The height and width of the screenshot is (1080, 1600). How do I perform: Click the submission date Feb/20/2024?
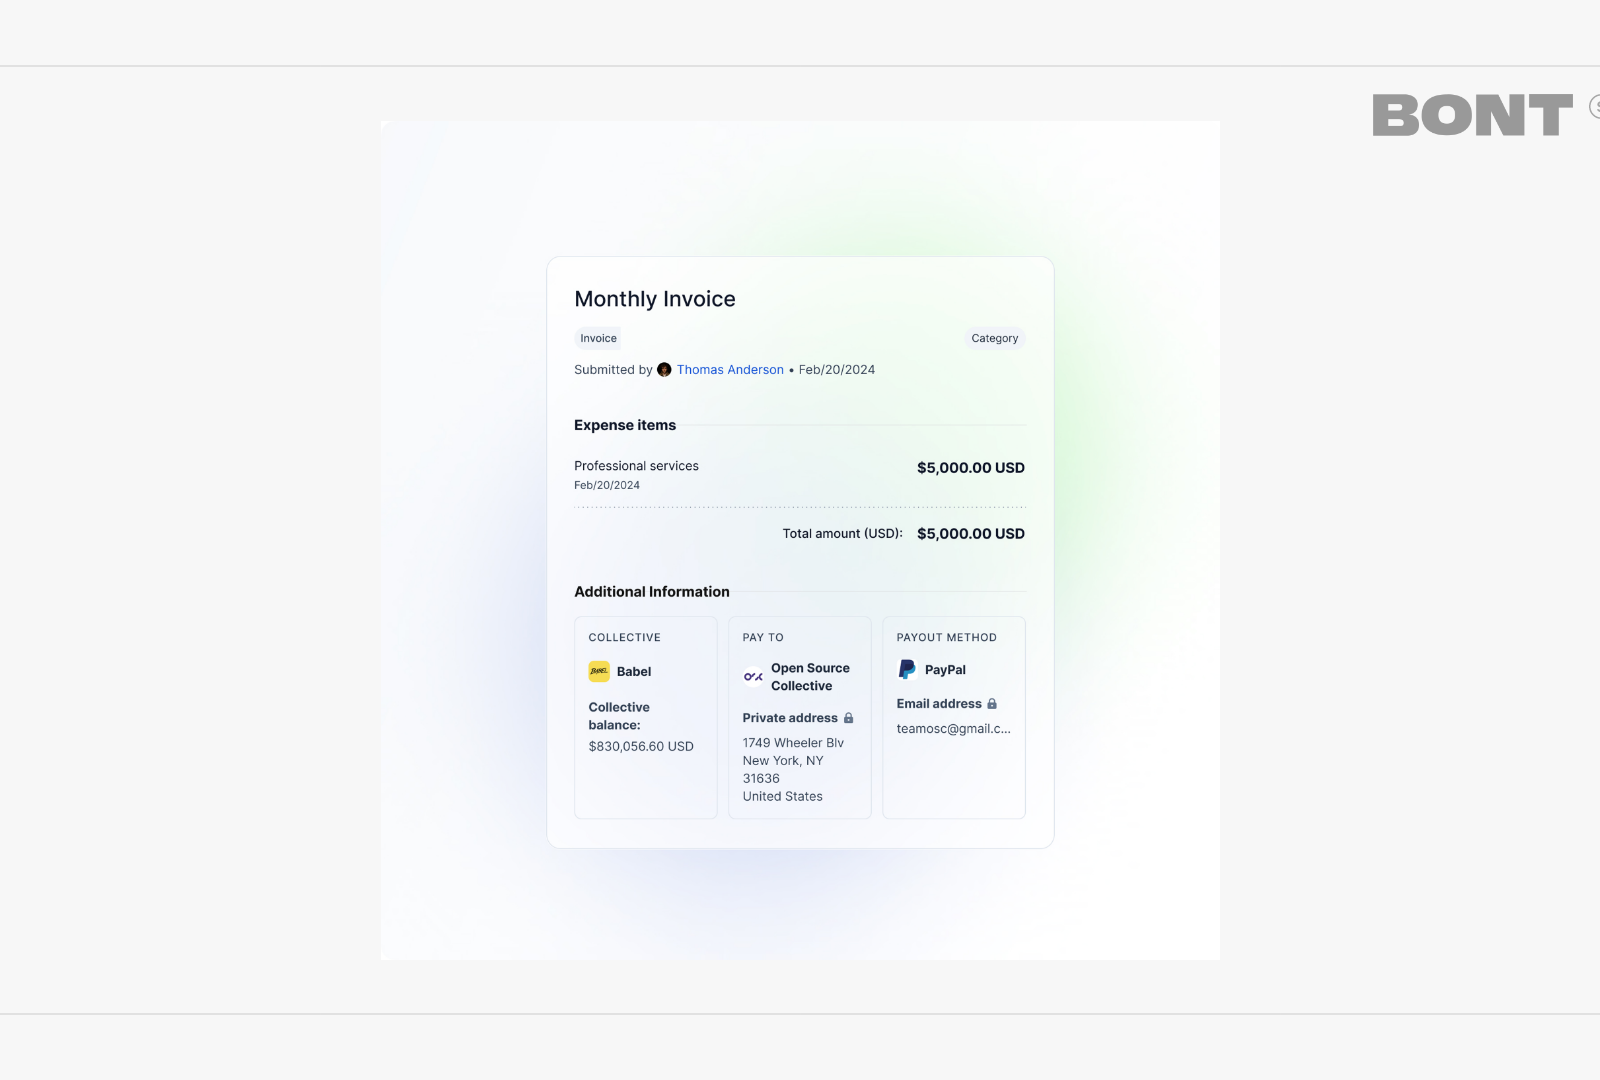coord(836,369)
